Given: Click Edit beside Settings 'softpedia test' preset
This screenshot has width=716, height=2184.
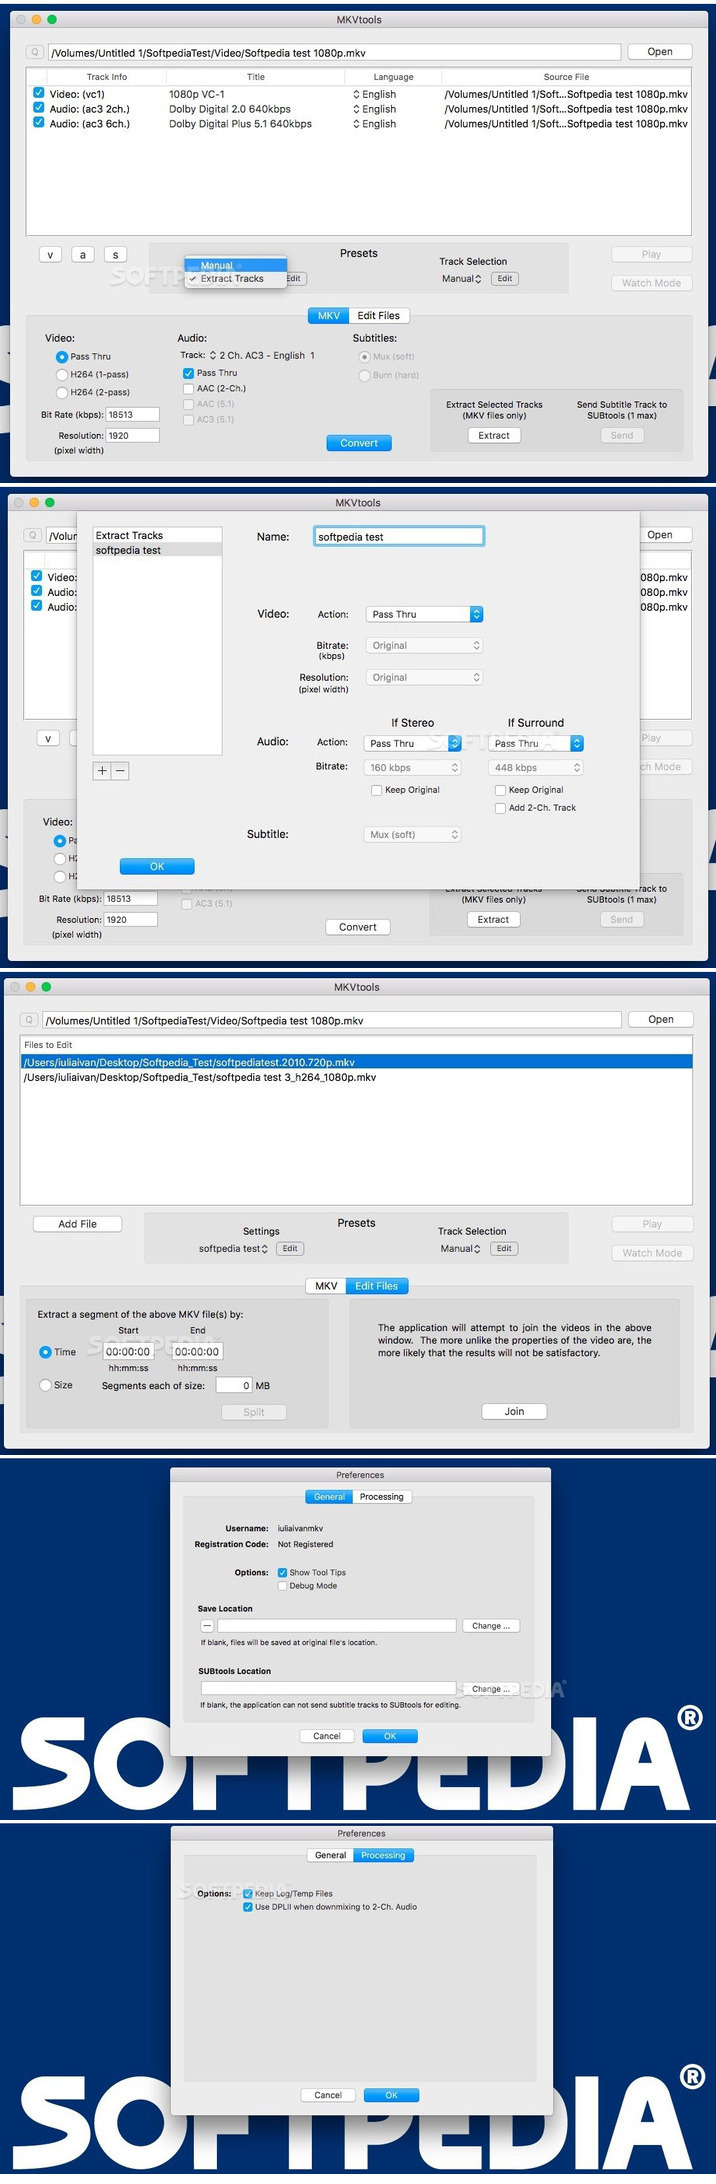Looking at the screenshot, I should 290,1249.
